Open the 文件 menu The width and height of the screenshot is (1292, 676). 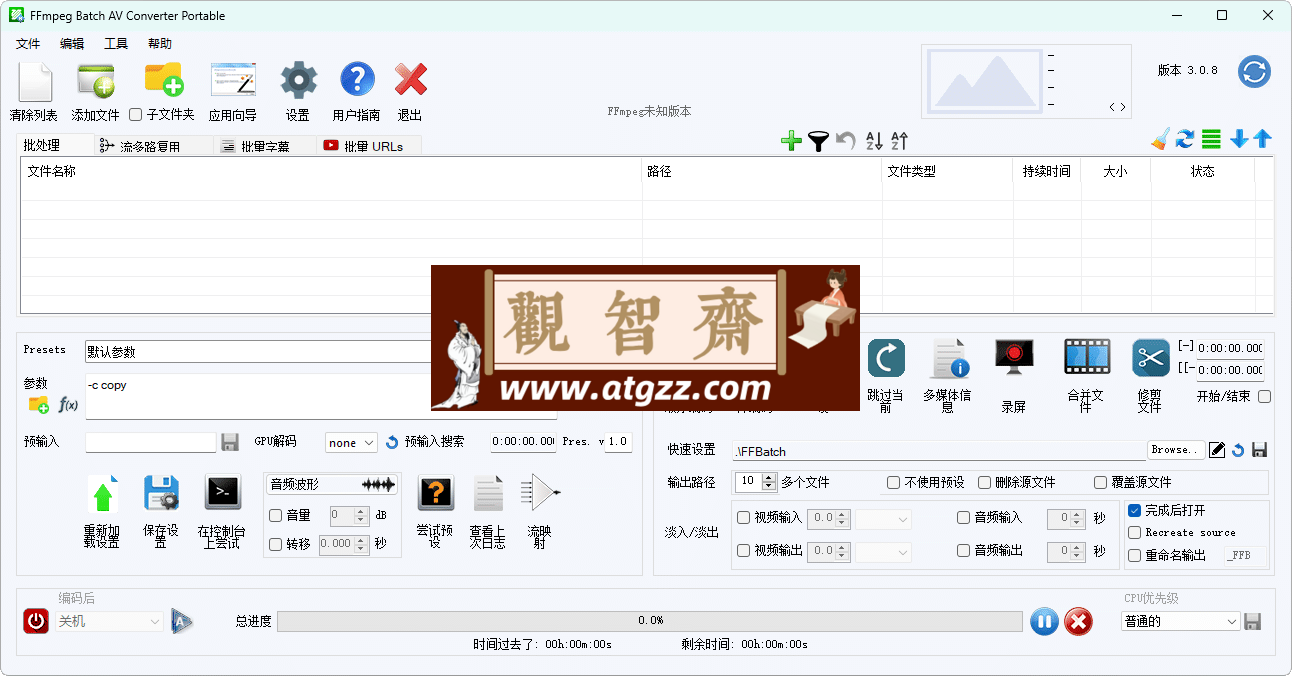click(28, 44)
